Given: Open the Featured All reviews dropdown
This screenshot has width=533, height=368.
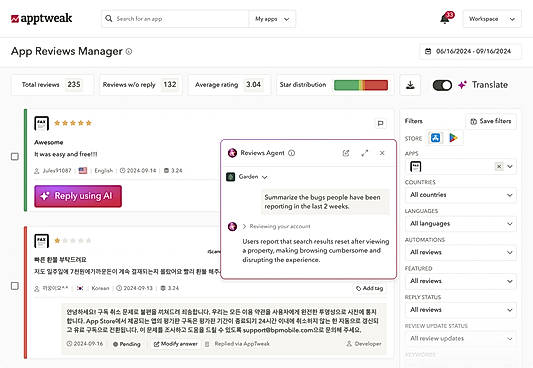Looking at the screenshot, I should [x=461, y=281].
